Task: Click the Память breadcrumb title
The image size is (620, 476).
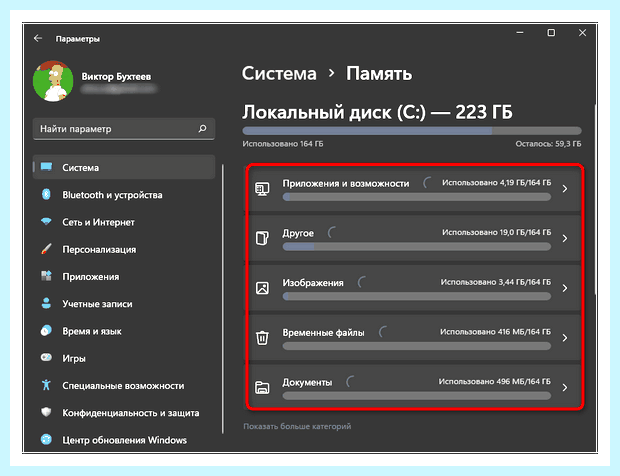Action: click(379, 74)
